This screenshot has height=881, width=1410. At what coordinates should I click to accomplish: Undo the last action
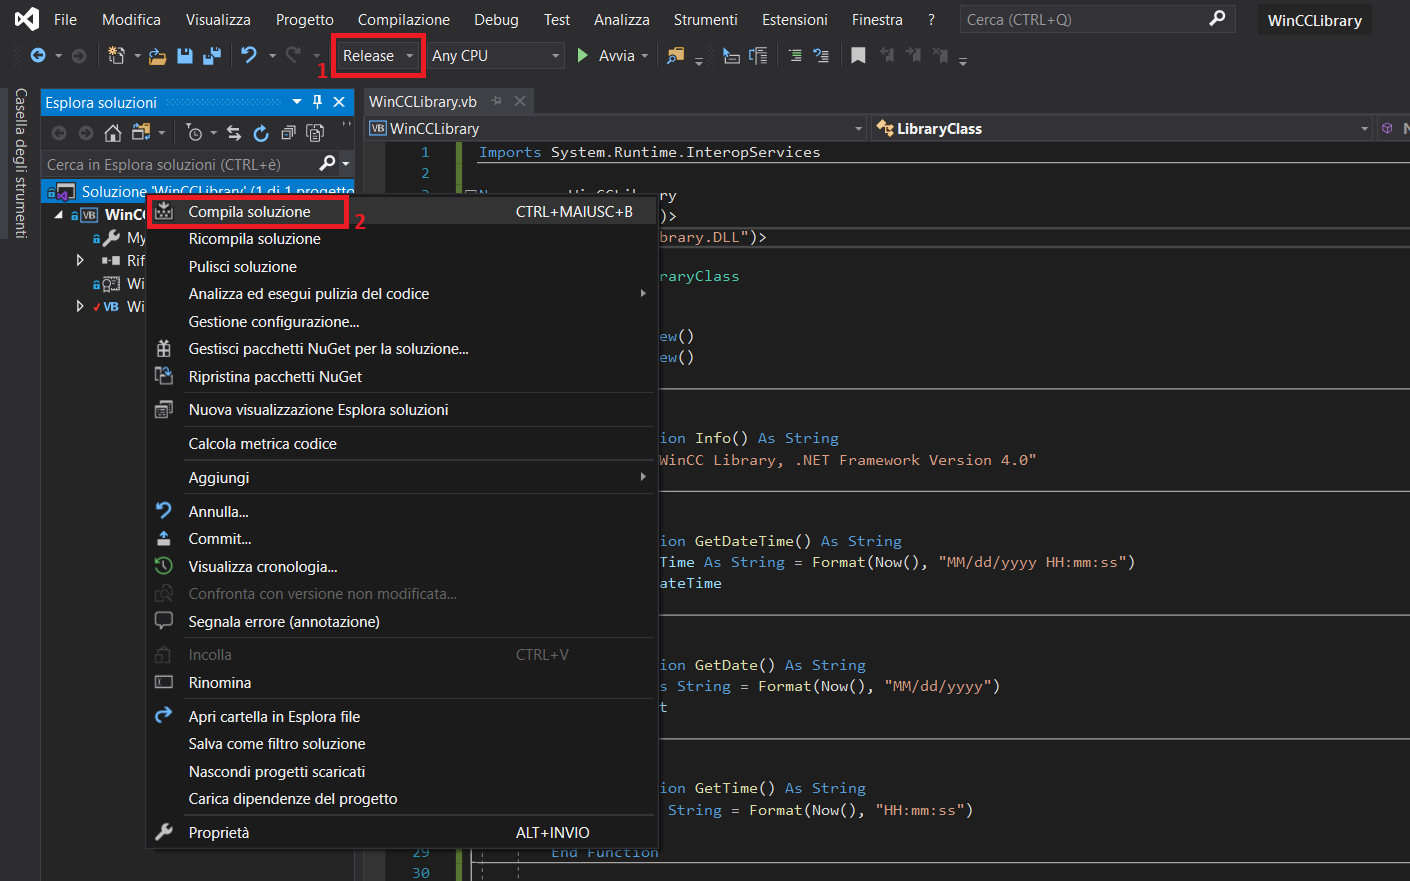click(249, 56)
